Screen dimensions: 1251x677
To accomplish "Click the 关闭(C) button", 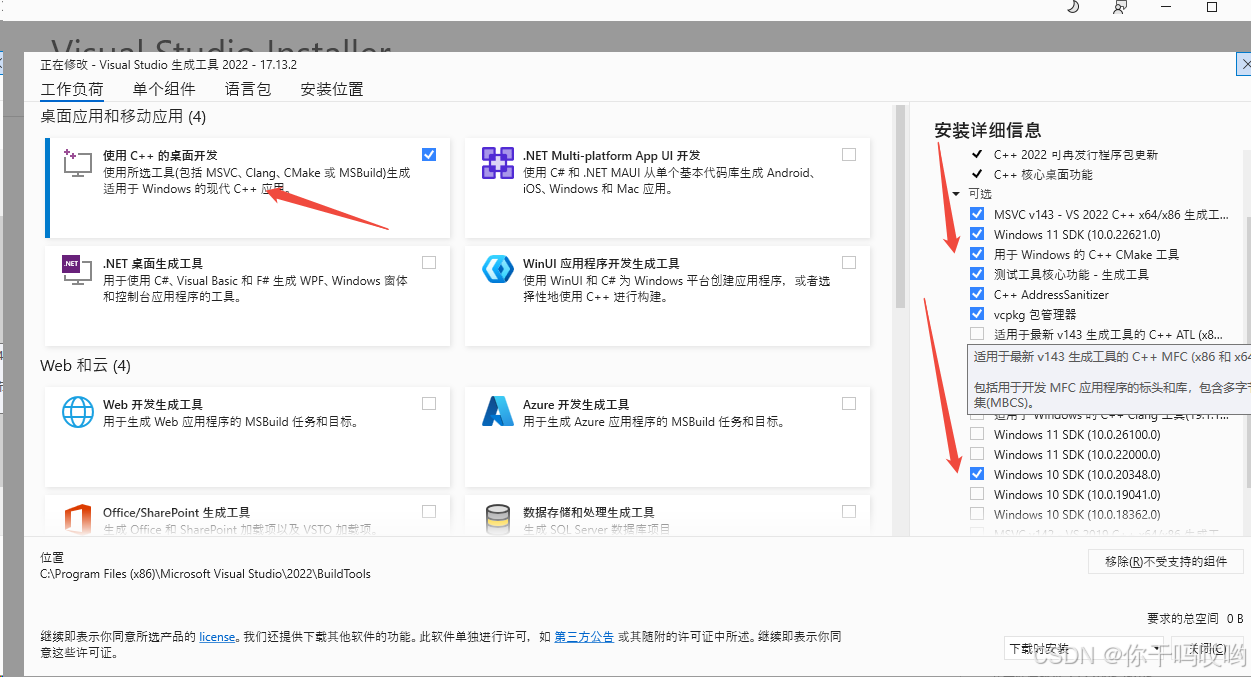I will tap(1209, 649).
